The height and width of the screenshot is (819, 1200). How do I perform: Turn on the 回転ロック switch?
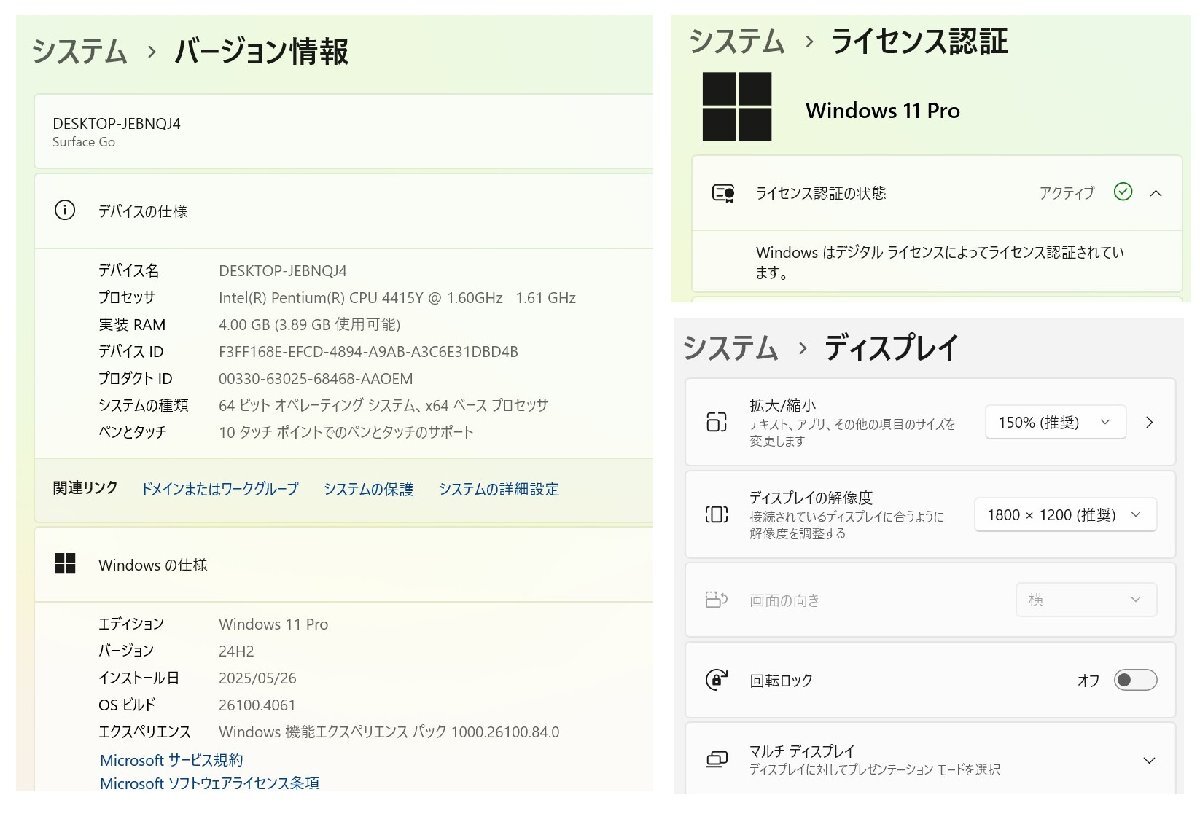[1136, 680]
